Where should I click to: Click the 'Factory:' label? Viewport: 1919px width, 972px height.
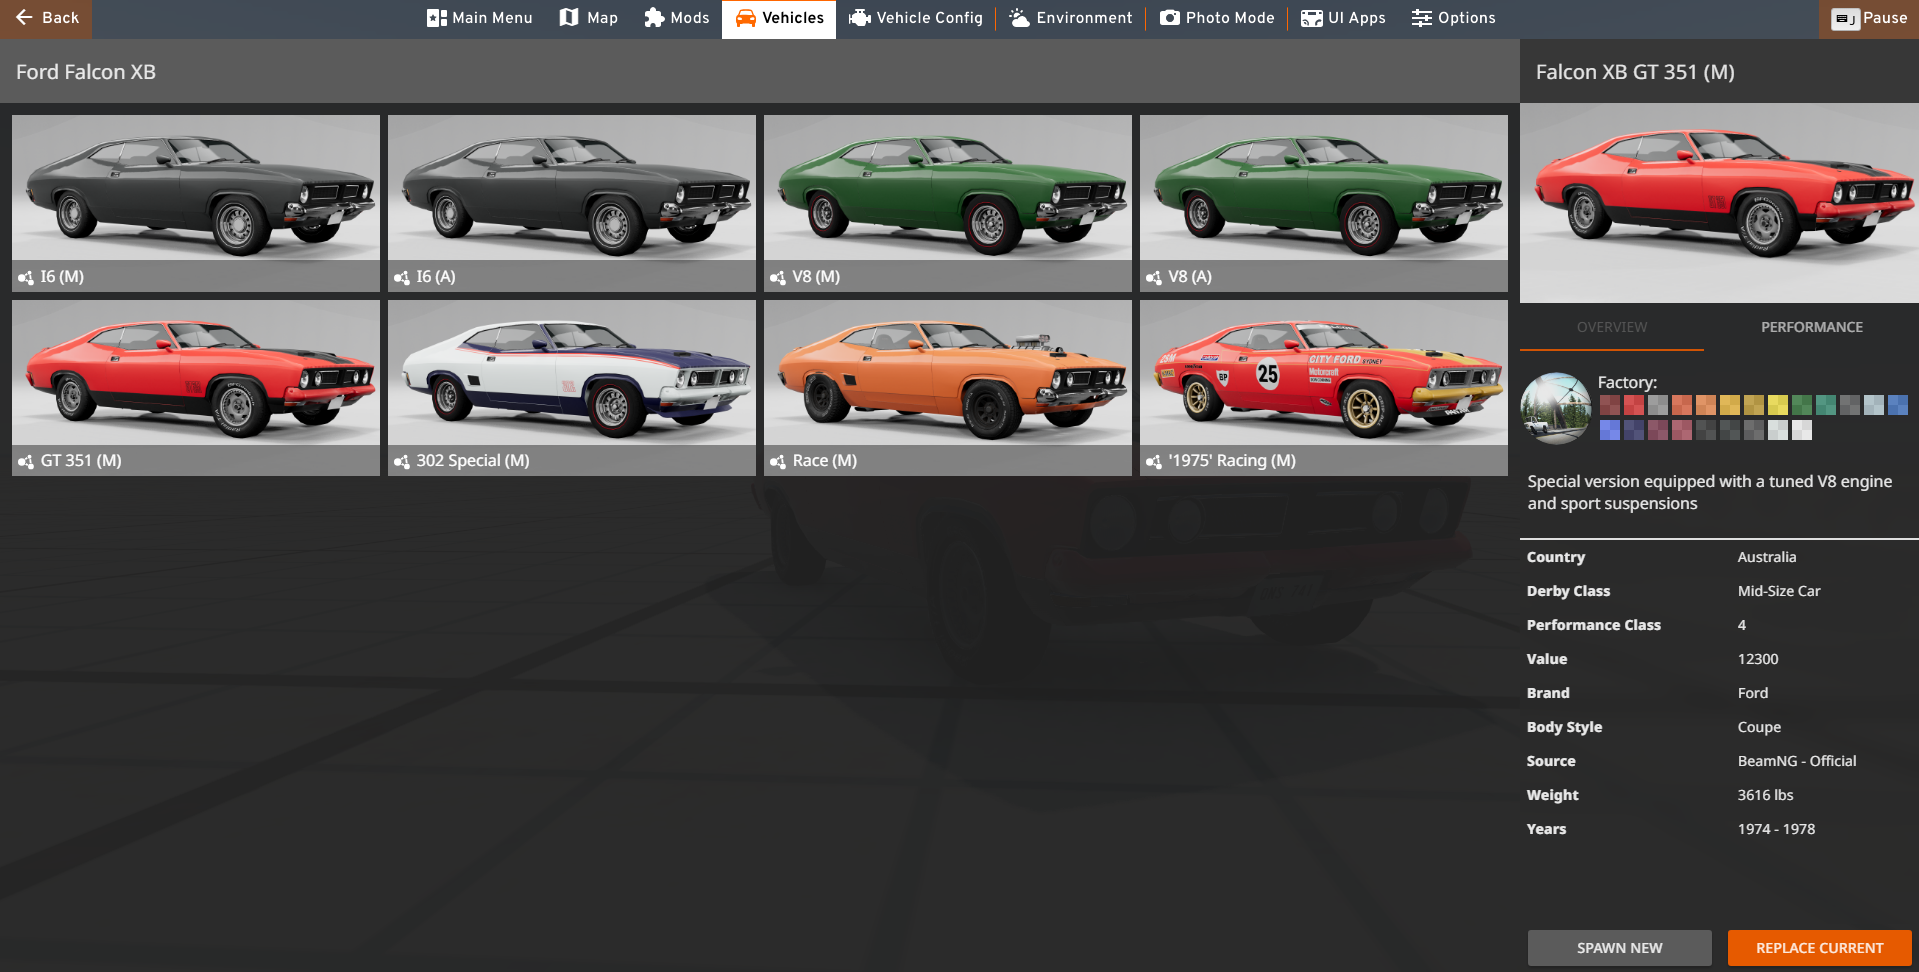pos(1627,382)
